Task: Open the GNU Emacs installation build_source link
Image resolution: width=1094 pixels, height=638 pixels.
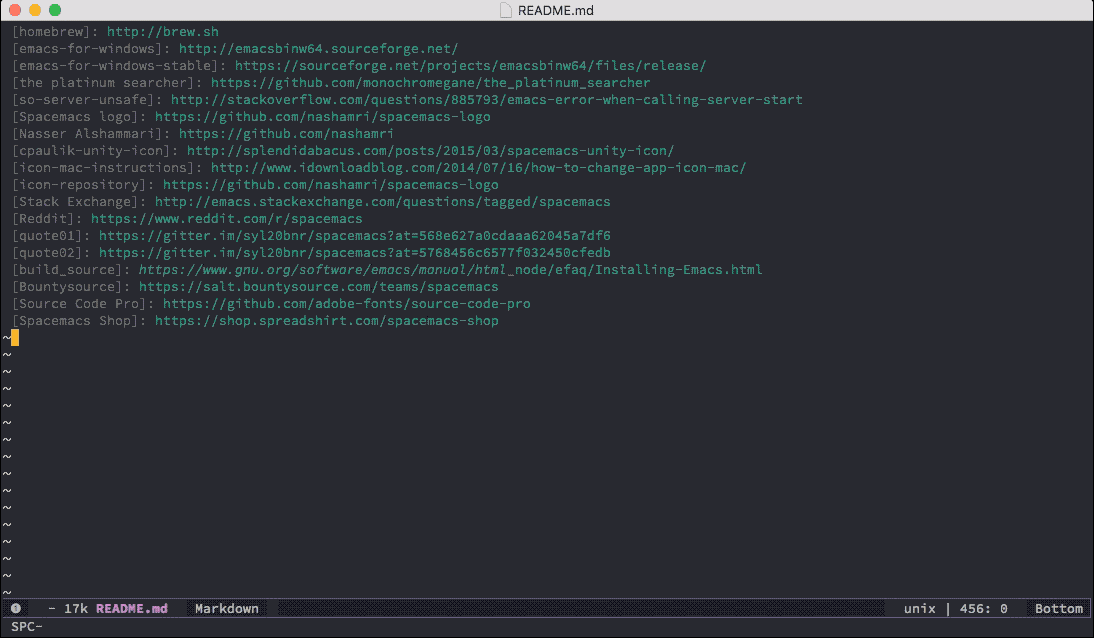Action: (444, 269)
